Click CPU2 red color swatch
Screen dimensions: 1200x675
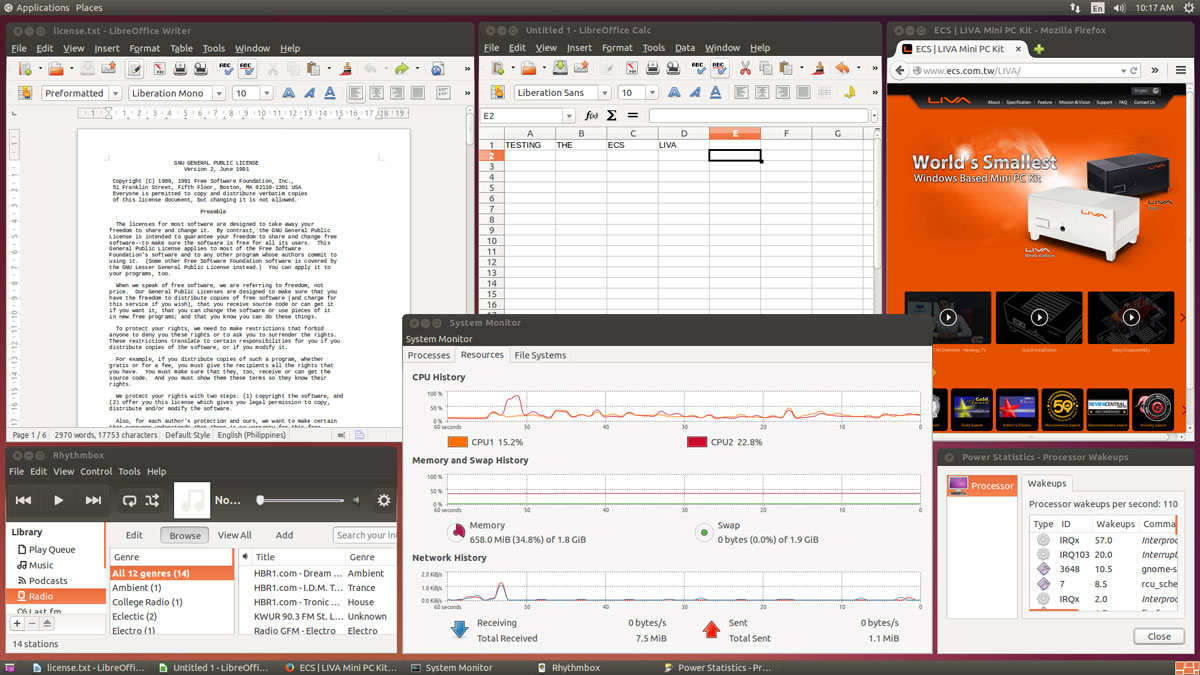[697, 442]
